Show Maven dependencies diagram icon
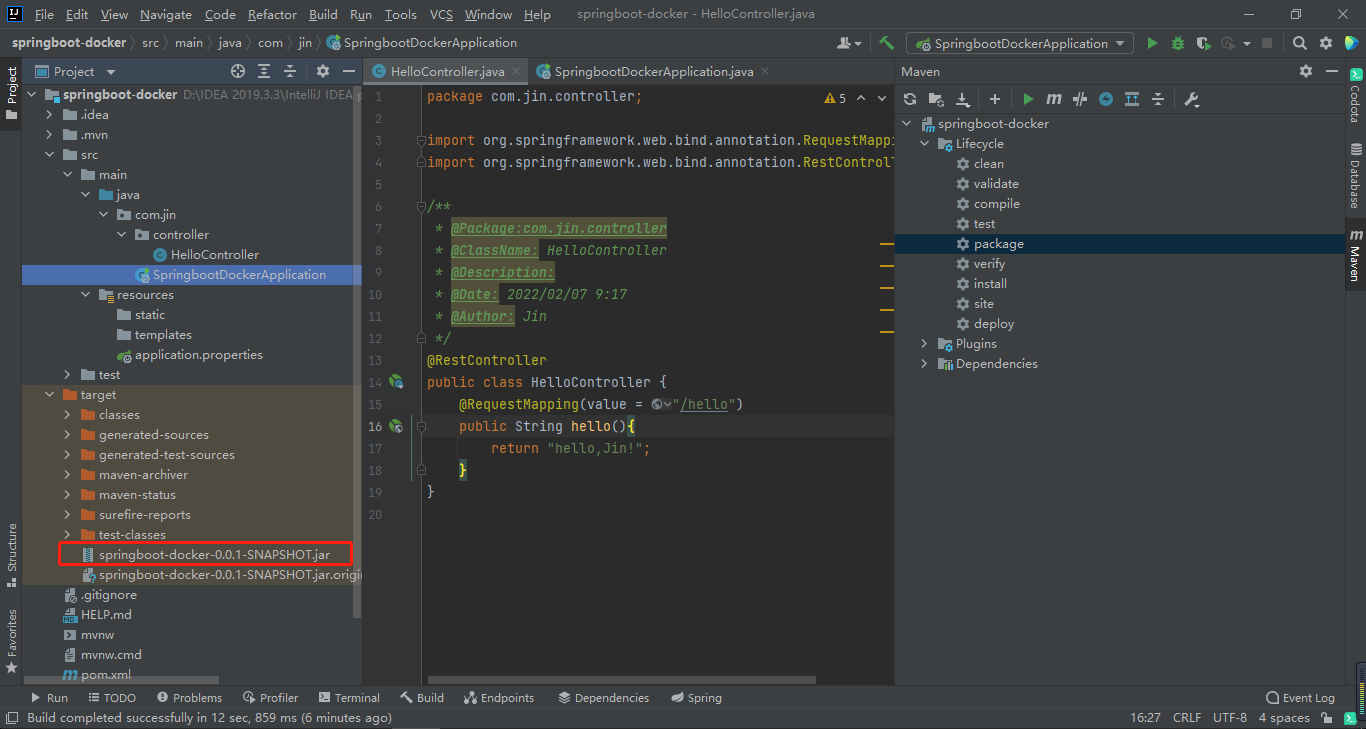 coord(1132,99)
